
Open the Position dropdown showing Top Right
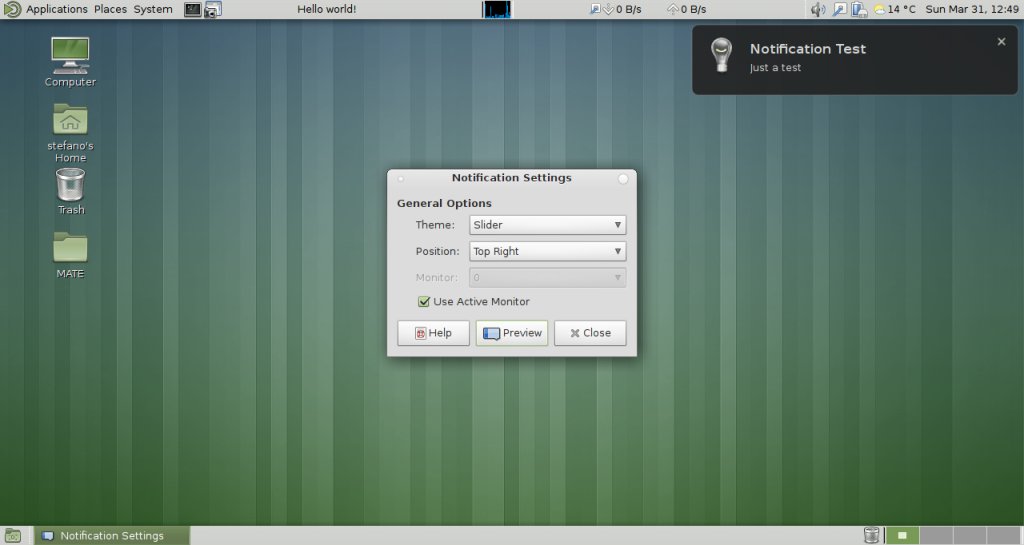(x=547, y=251)
